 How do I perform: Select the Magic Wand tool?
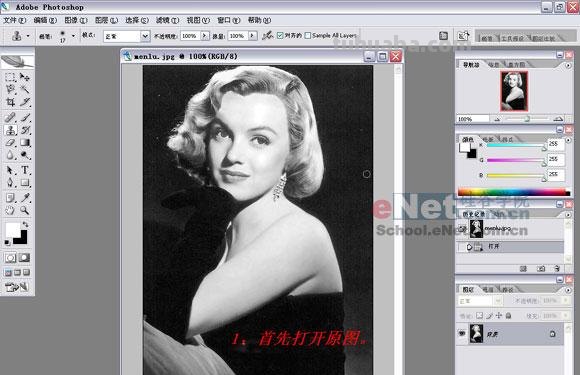pos(25,89)
